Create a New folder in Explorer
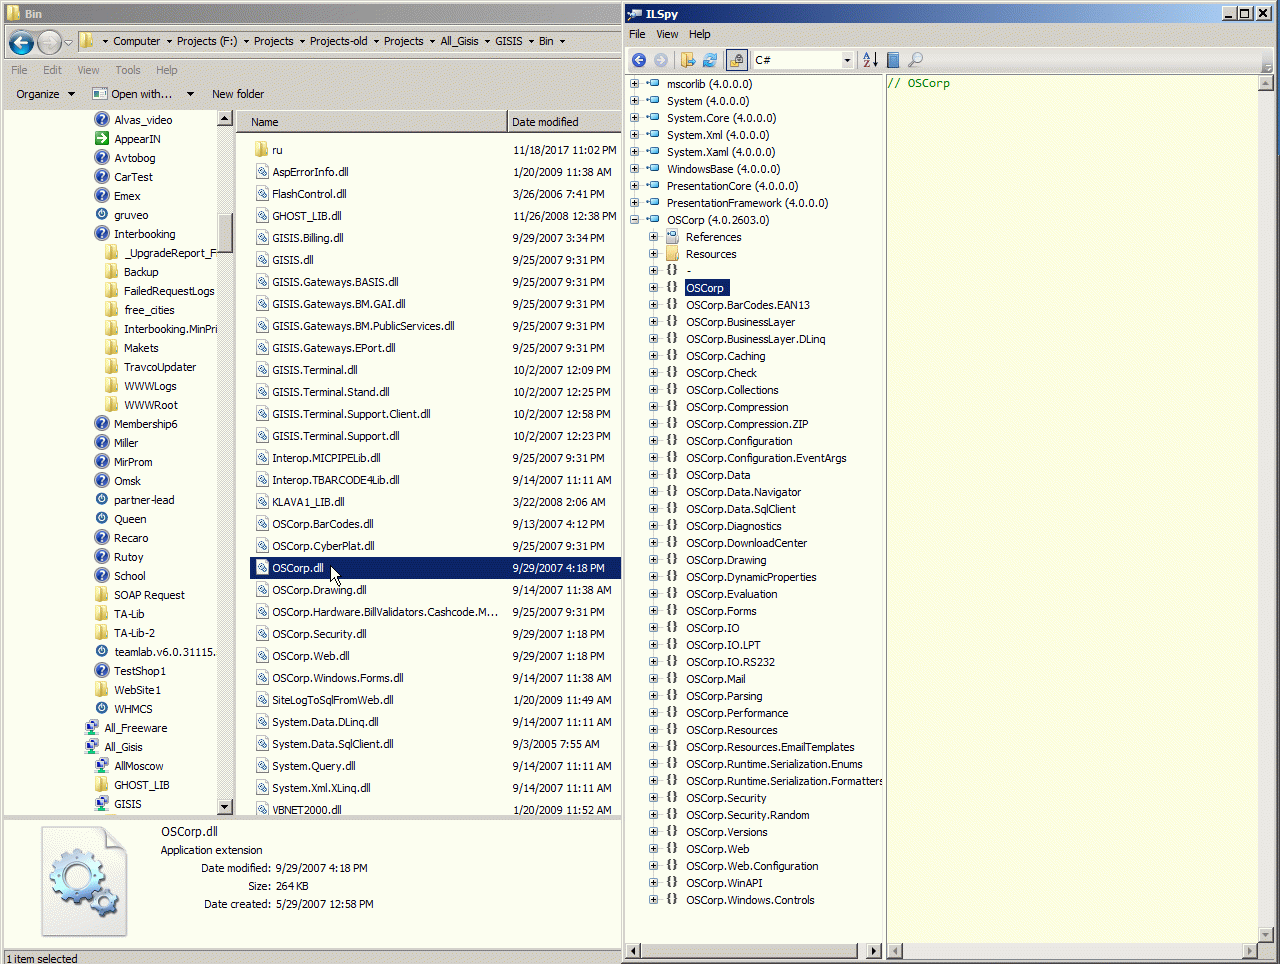This screenshot has width=1280, height=964. [238, 94]
